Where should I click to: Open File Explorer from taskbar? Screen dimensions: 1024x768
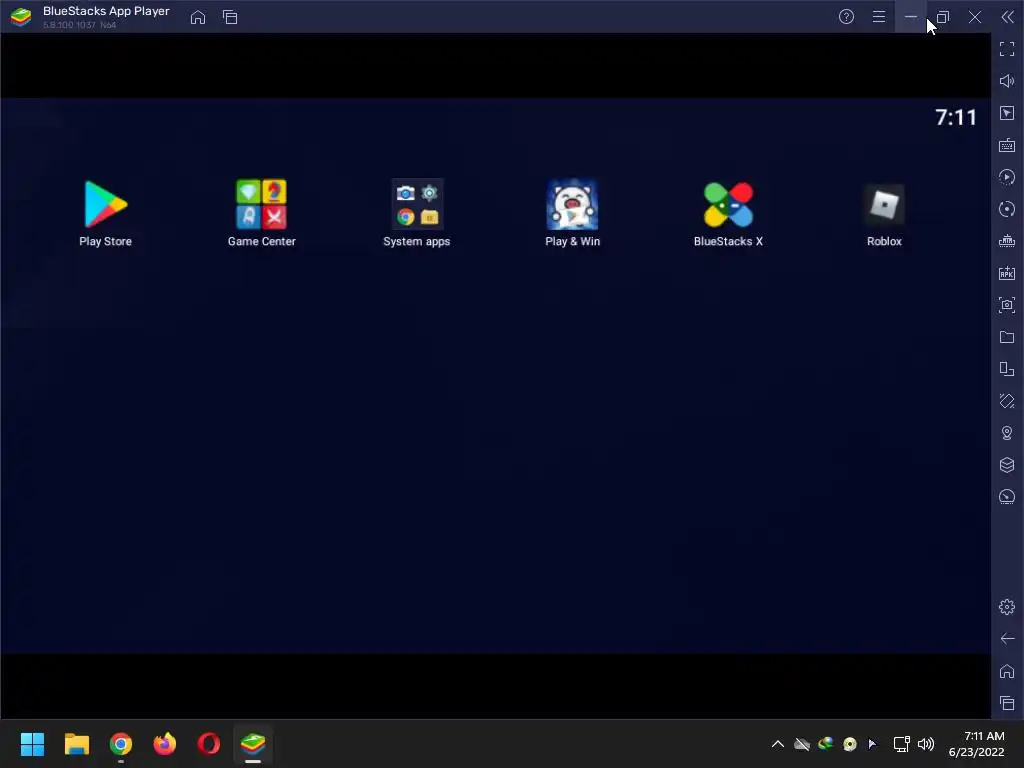tap(76, 744)
